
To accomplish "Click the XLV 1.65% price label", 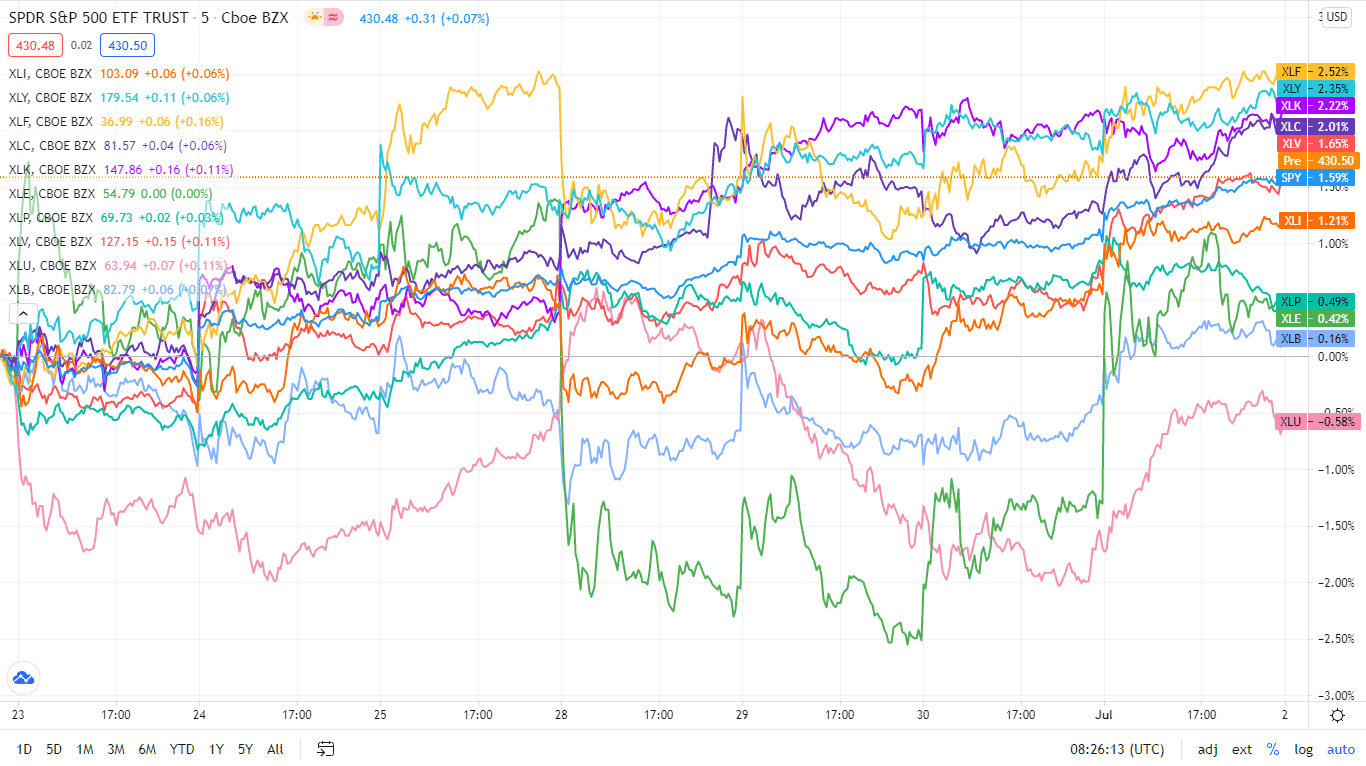I will coord(1315,144).
